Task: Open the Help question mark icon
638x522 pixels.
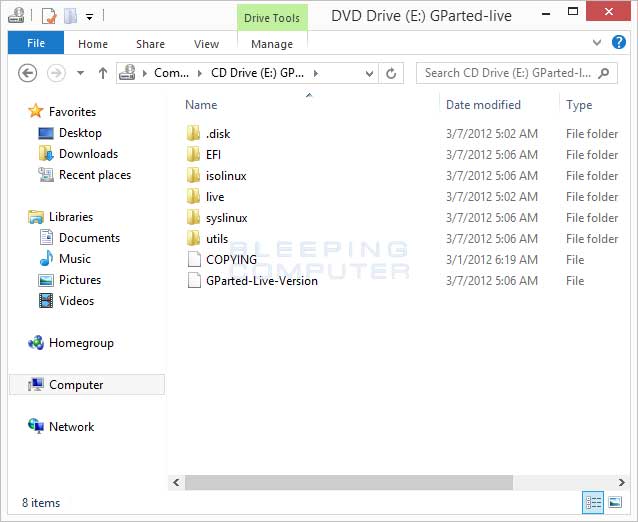Action: pyautogui.click(x=621, y=43)
